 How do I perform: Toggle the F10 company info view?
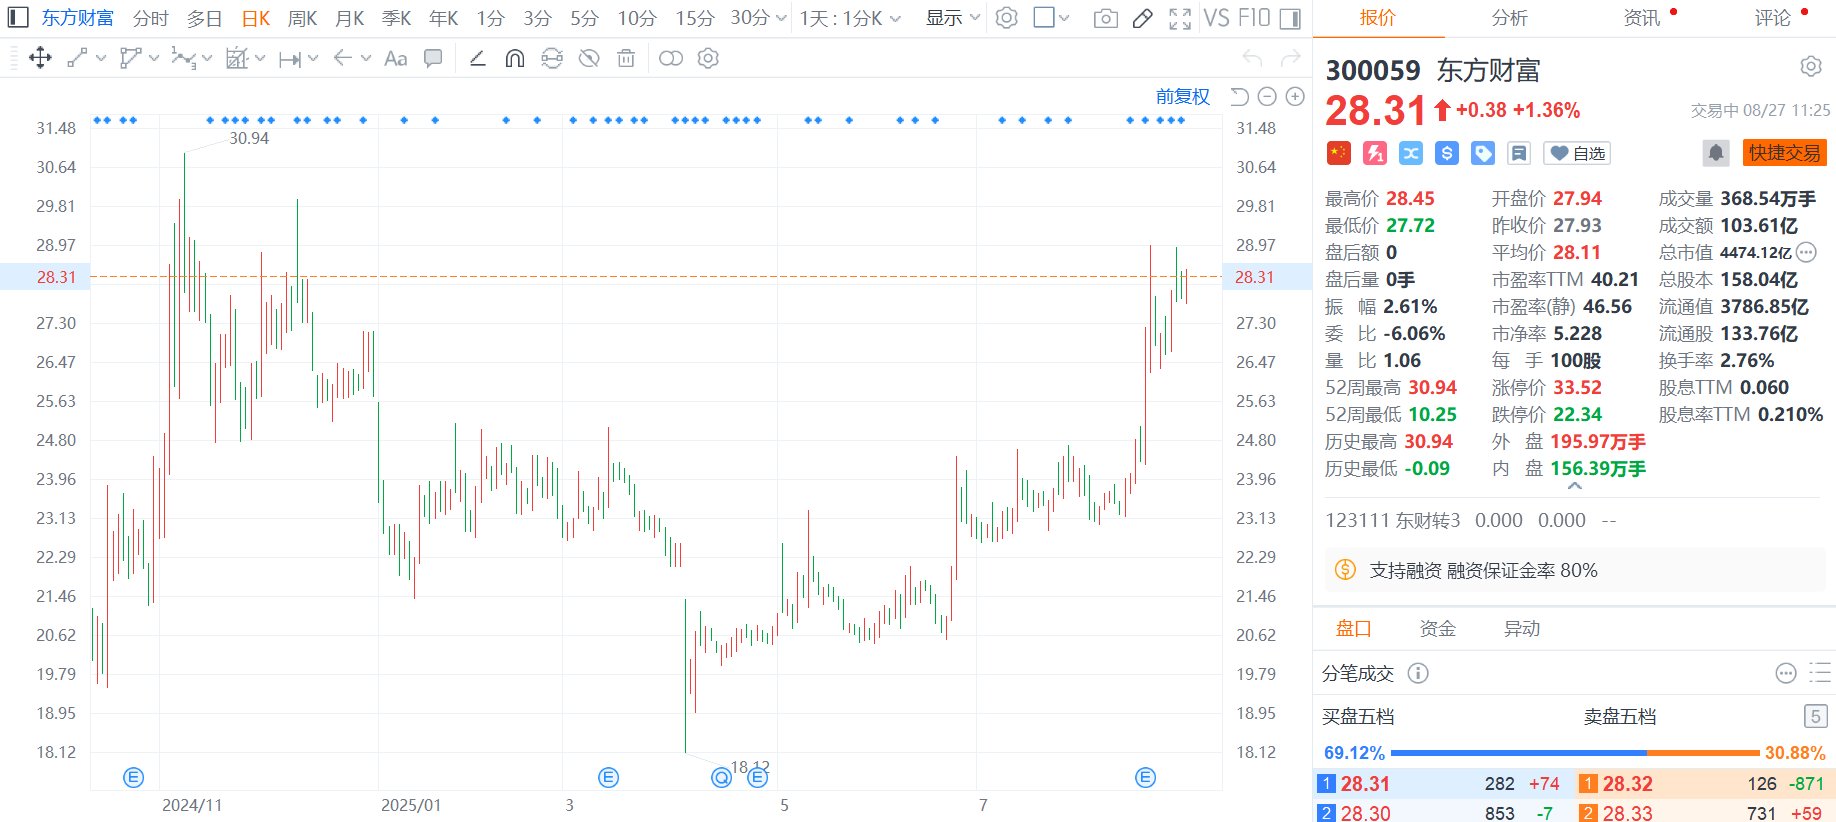[x=1254, y=19]
